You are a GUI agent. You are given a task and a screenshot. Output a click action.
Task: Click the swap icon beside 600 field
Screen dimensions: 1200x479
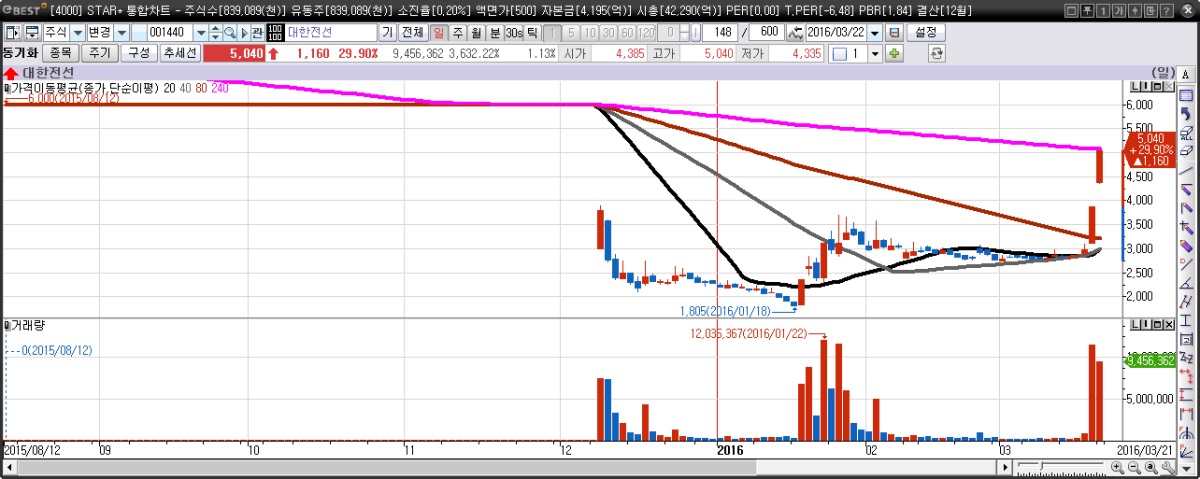coord(795,32)
